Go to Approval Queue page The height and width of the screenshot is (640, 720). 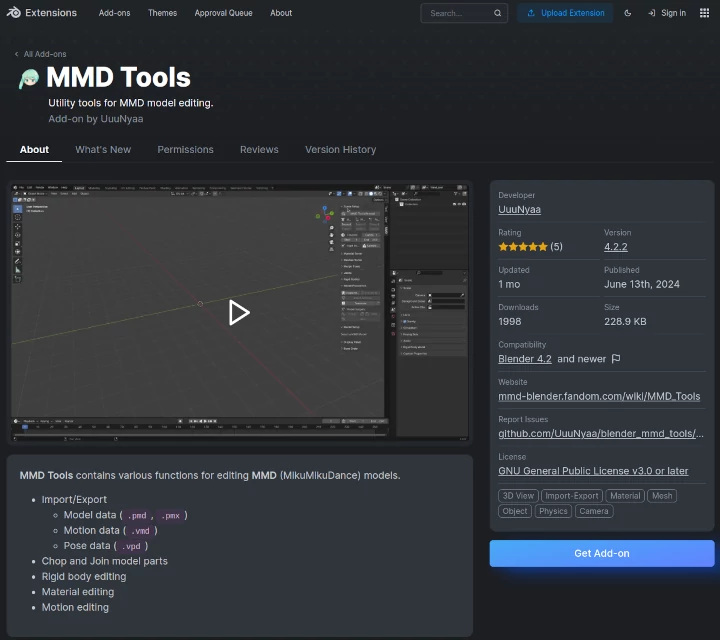pyautogui.click(x=223, y=13)
